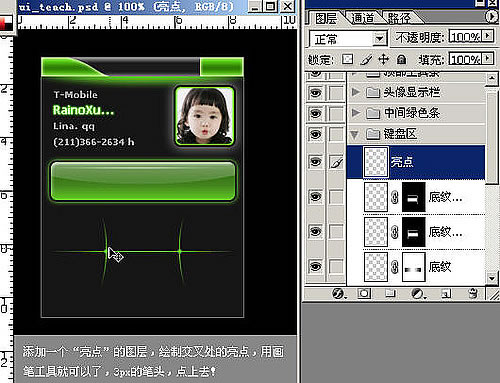Open the 不透明度 opacity slider arrow

point(488,35)
